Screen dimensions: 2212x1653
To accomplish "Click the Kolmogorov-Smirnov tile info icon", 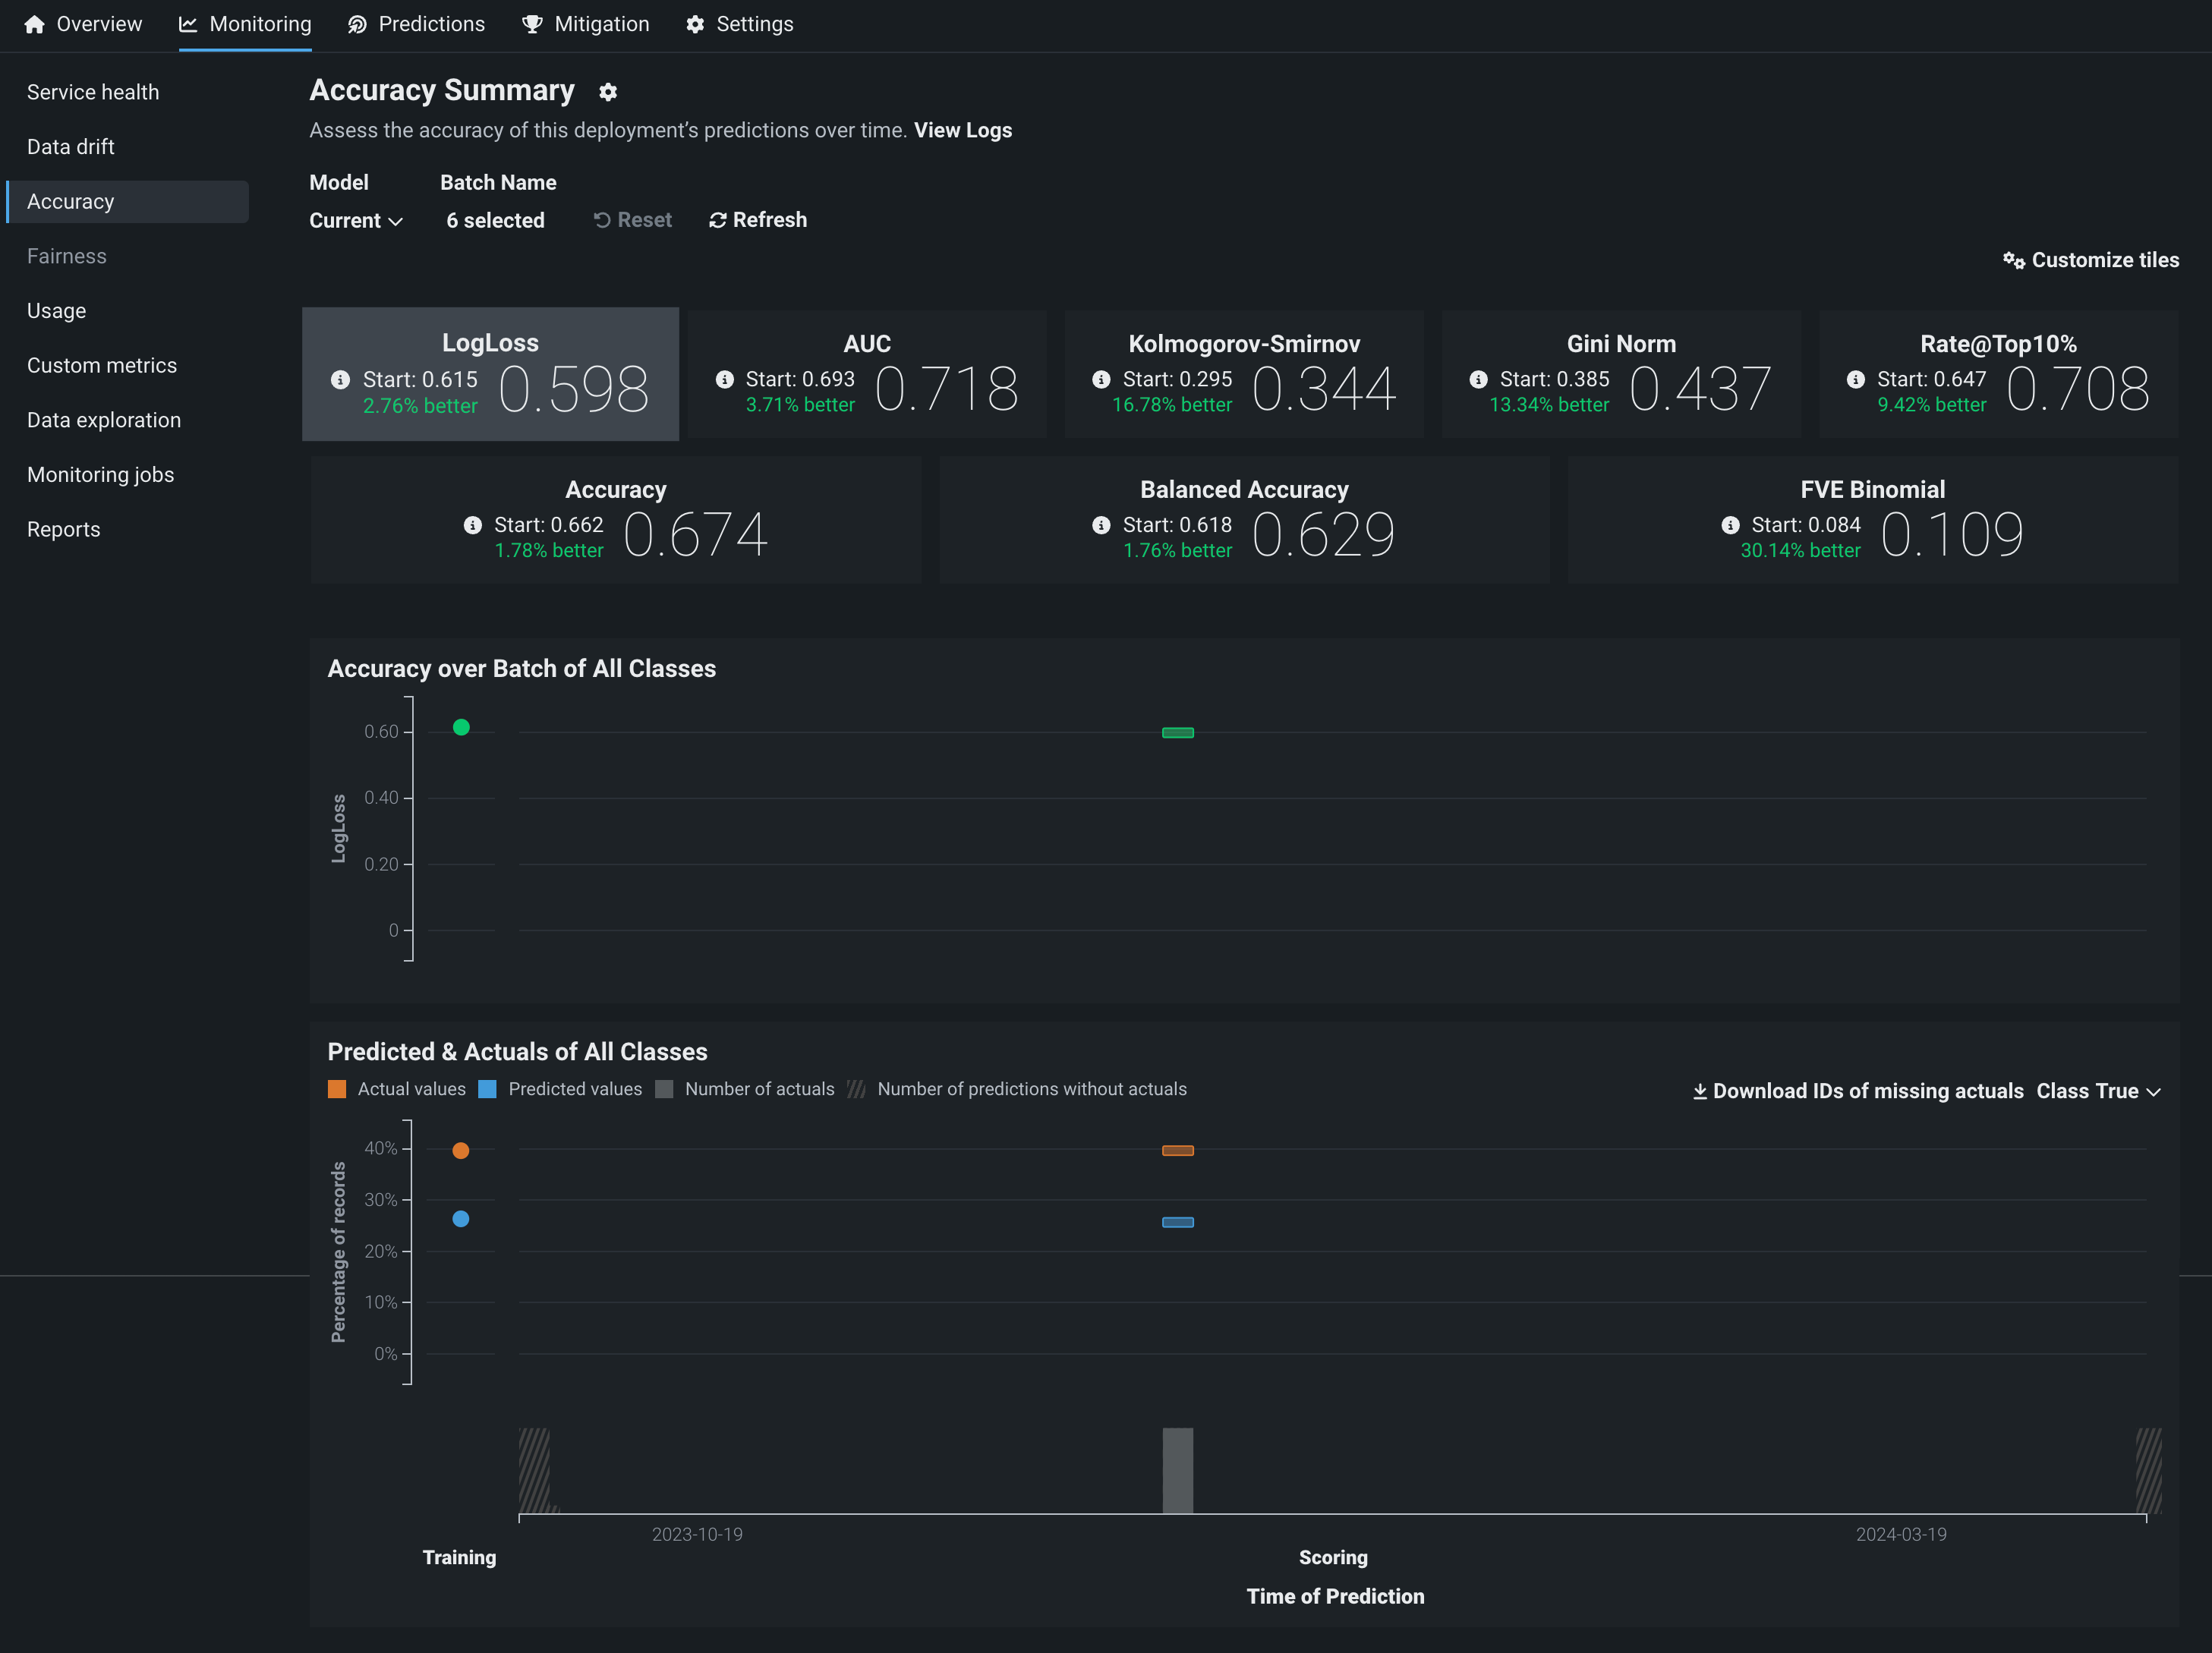I will point(1101,380).
